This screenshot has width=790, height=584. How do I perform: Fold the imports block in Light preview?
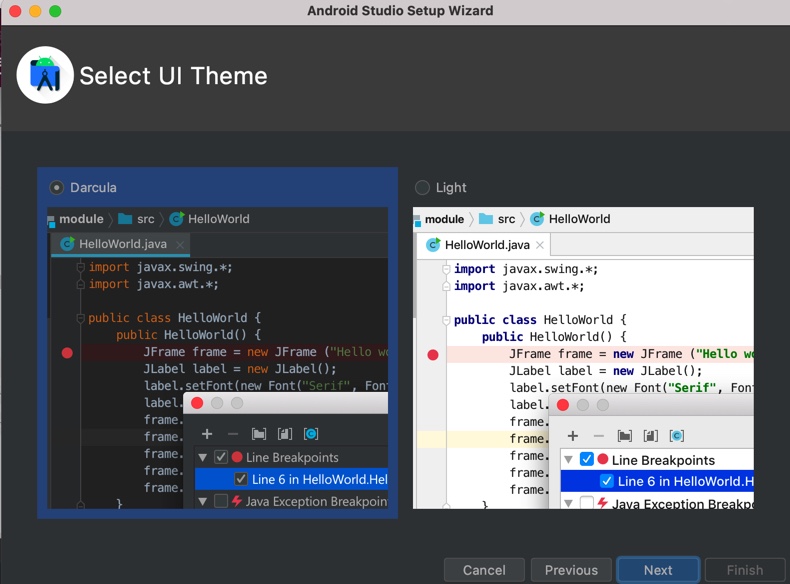pos(446,269)
